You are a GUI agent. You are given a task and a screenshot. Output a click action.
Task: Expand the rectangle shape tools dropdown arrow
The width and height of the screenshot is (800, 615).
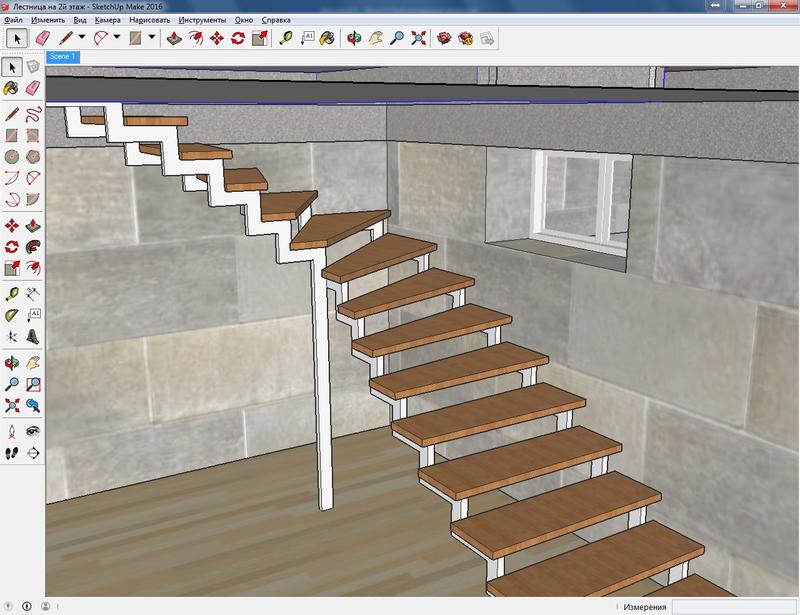tap(151, 38)
